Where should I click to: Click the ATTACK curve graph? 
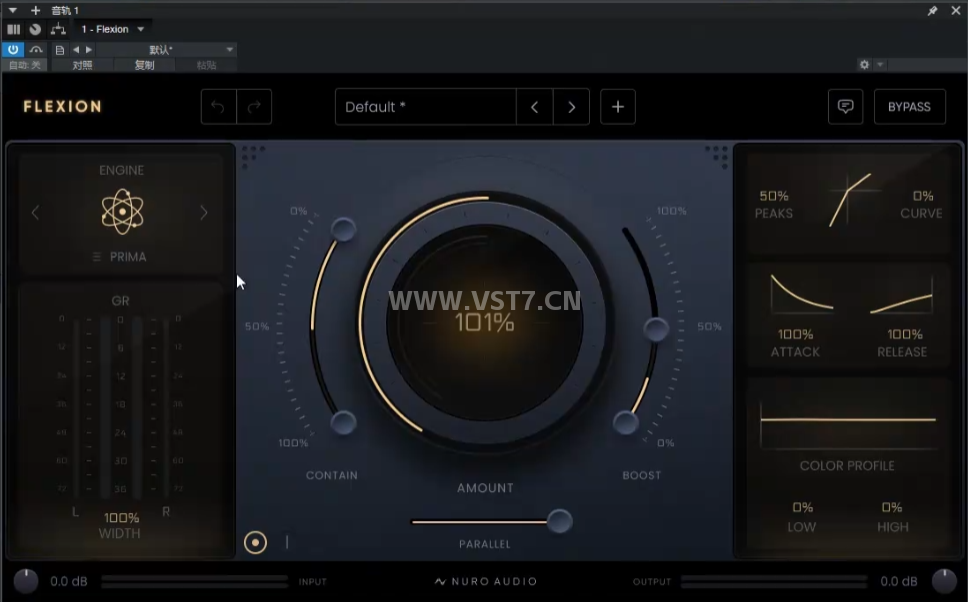click(801, 293)
